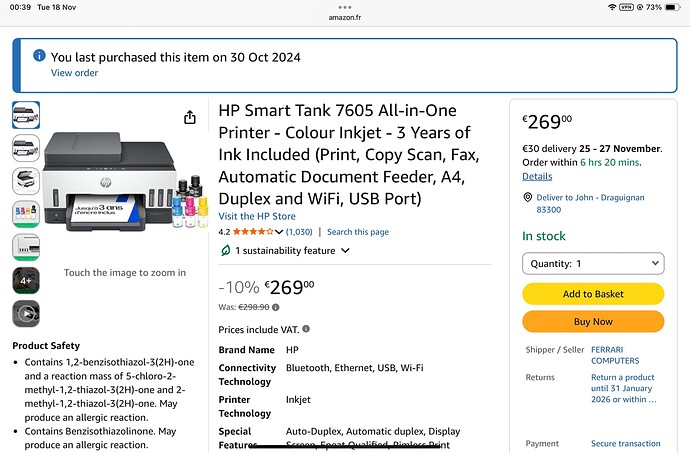
Task: Tap the amazon.fr address bar
Action: coord(345,17)
